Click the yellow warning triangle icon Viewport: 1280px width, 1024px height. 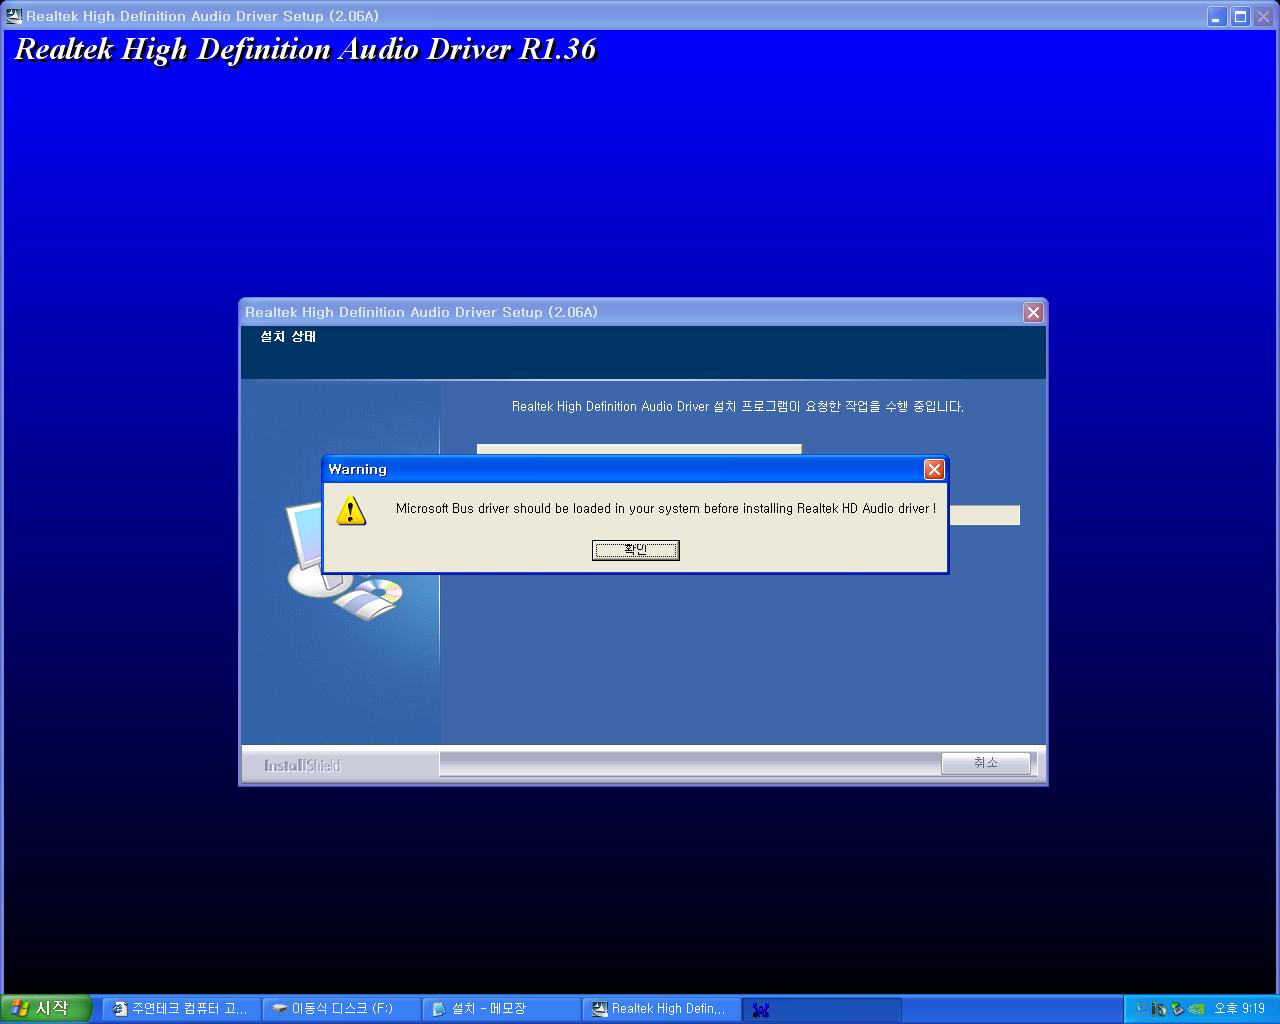tap(351, 510)
